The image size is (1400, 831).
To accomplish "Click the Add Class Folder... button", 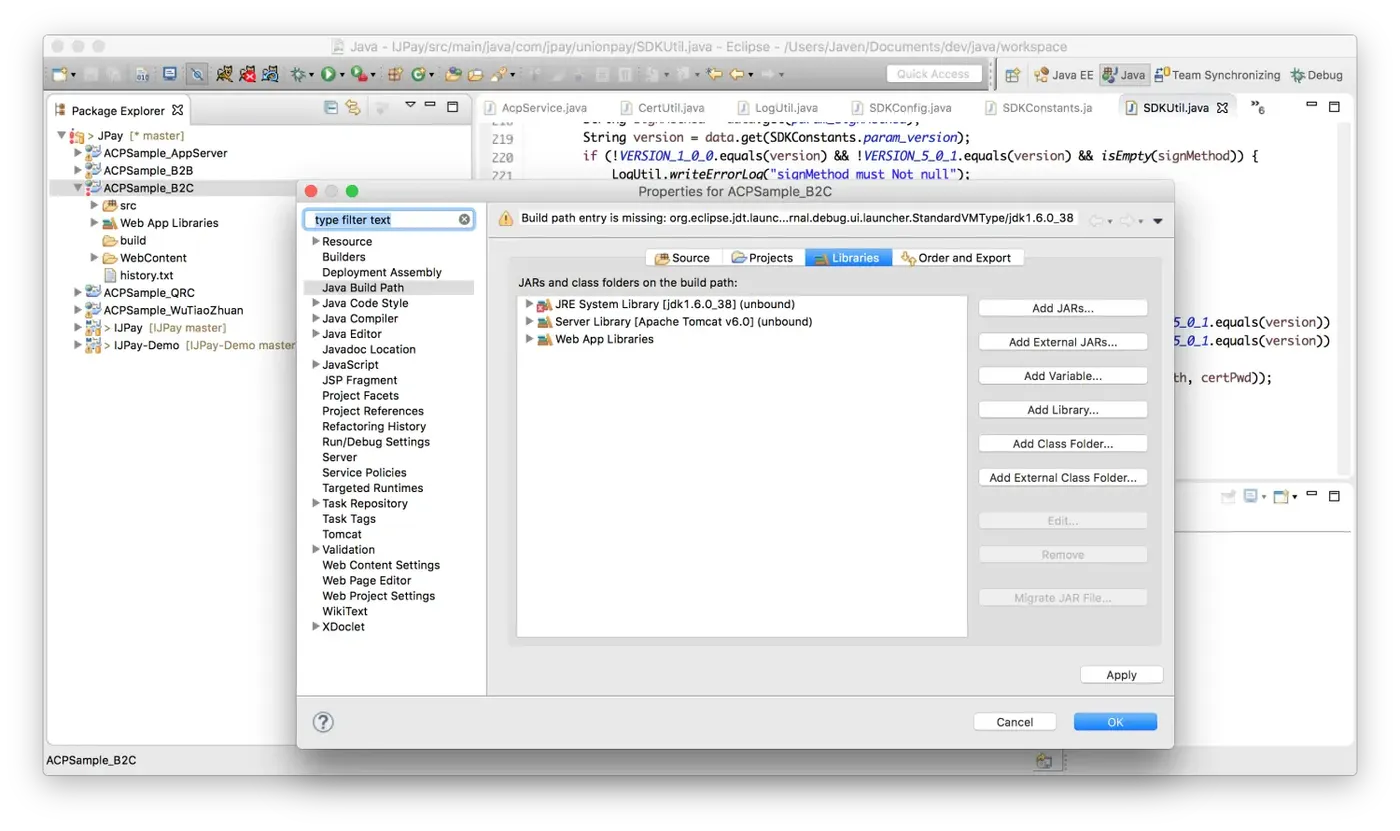I will point(1063,444).
